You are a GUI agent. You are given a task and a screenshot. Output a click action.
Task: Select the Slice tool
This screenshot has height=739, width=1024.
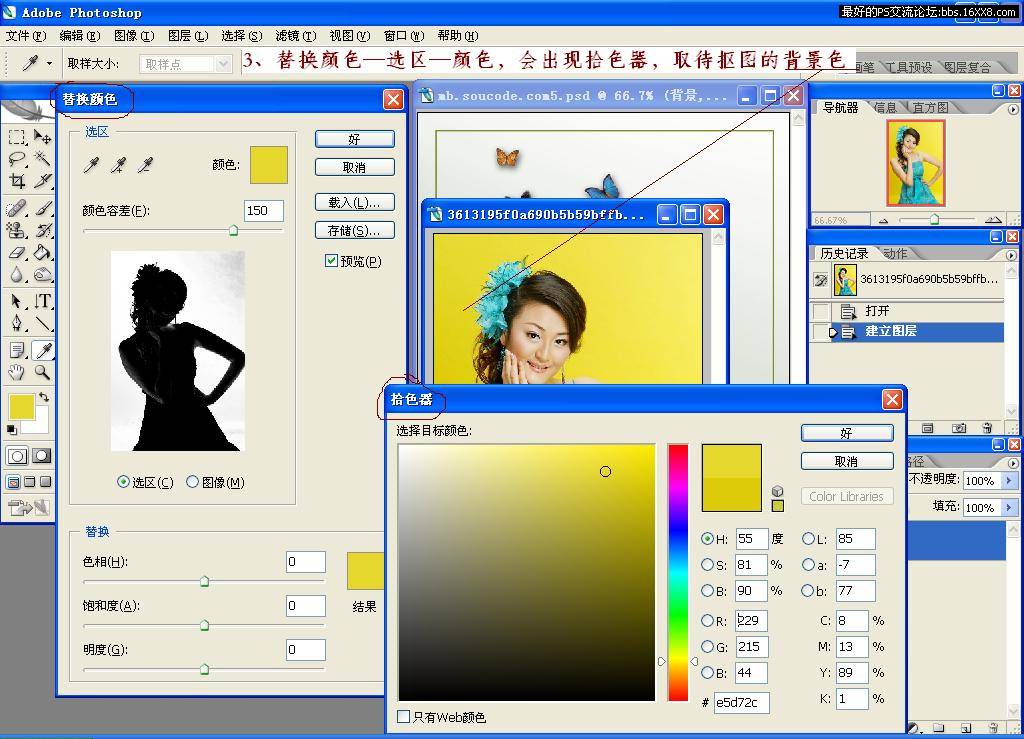click(42, 181)
